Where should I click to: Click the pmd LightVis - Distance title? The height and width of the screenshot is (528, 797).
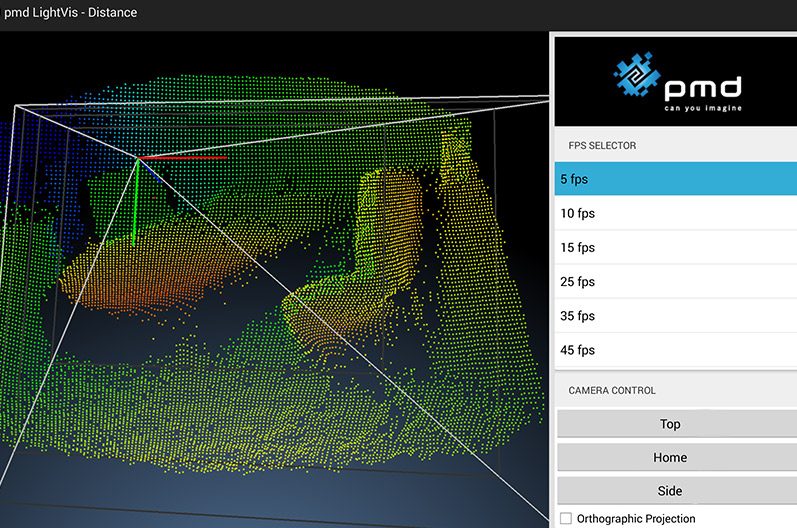[71, 12]
